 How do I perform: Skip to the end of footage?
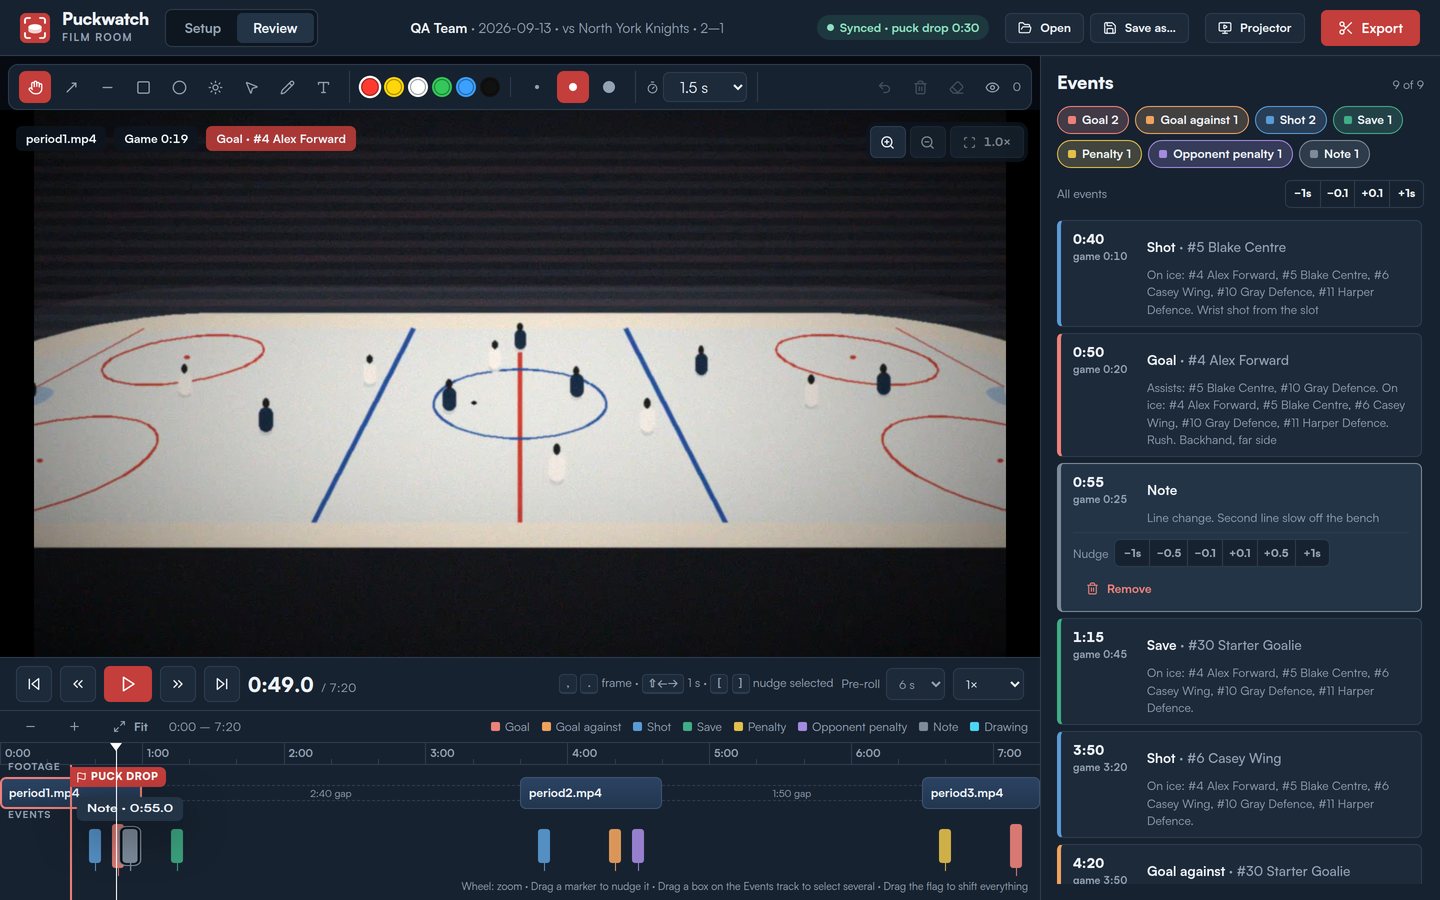(x=222, y=684)
